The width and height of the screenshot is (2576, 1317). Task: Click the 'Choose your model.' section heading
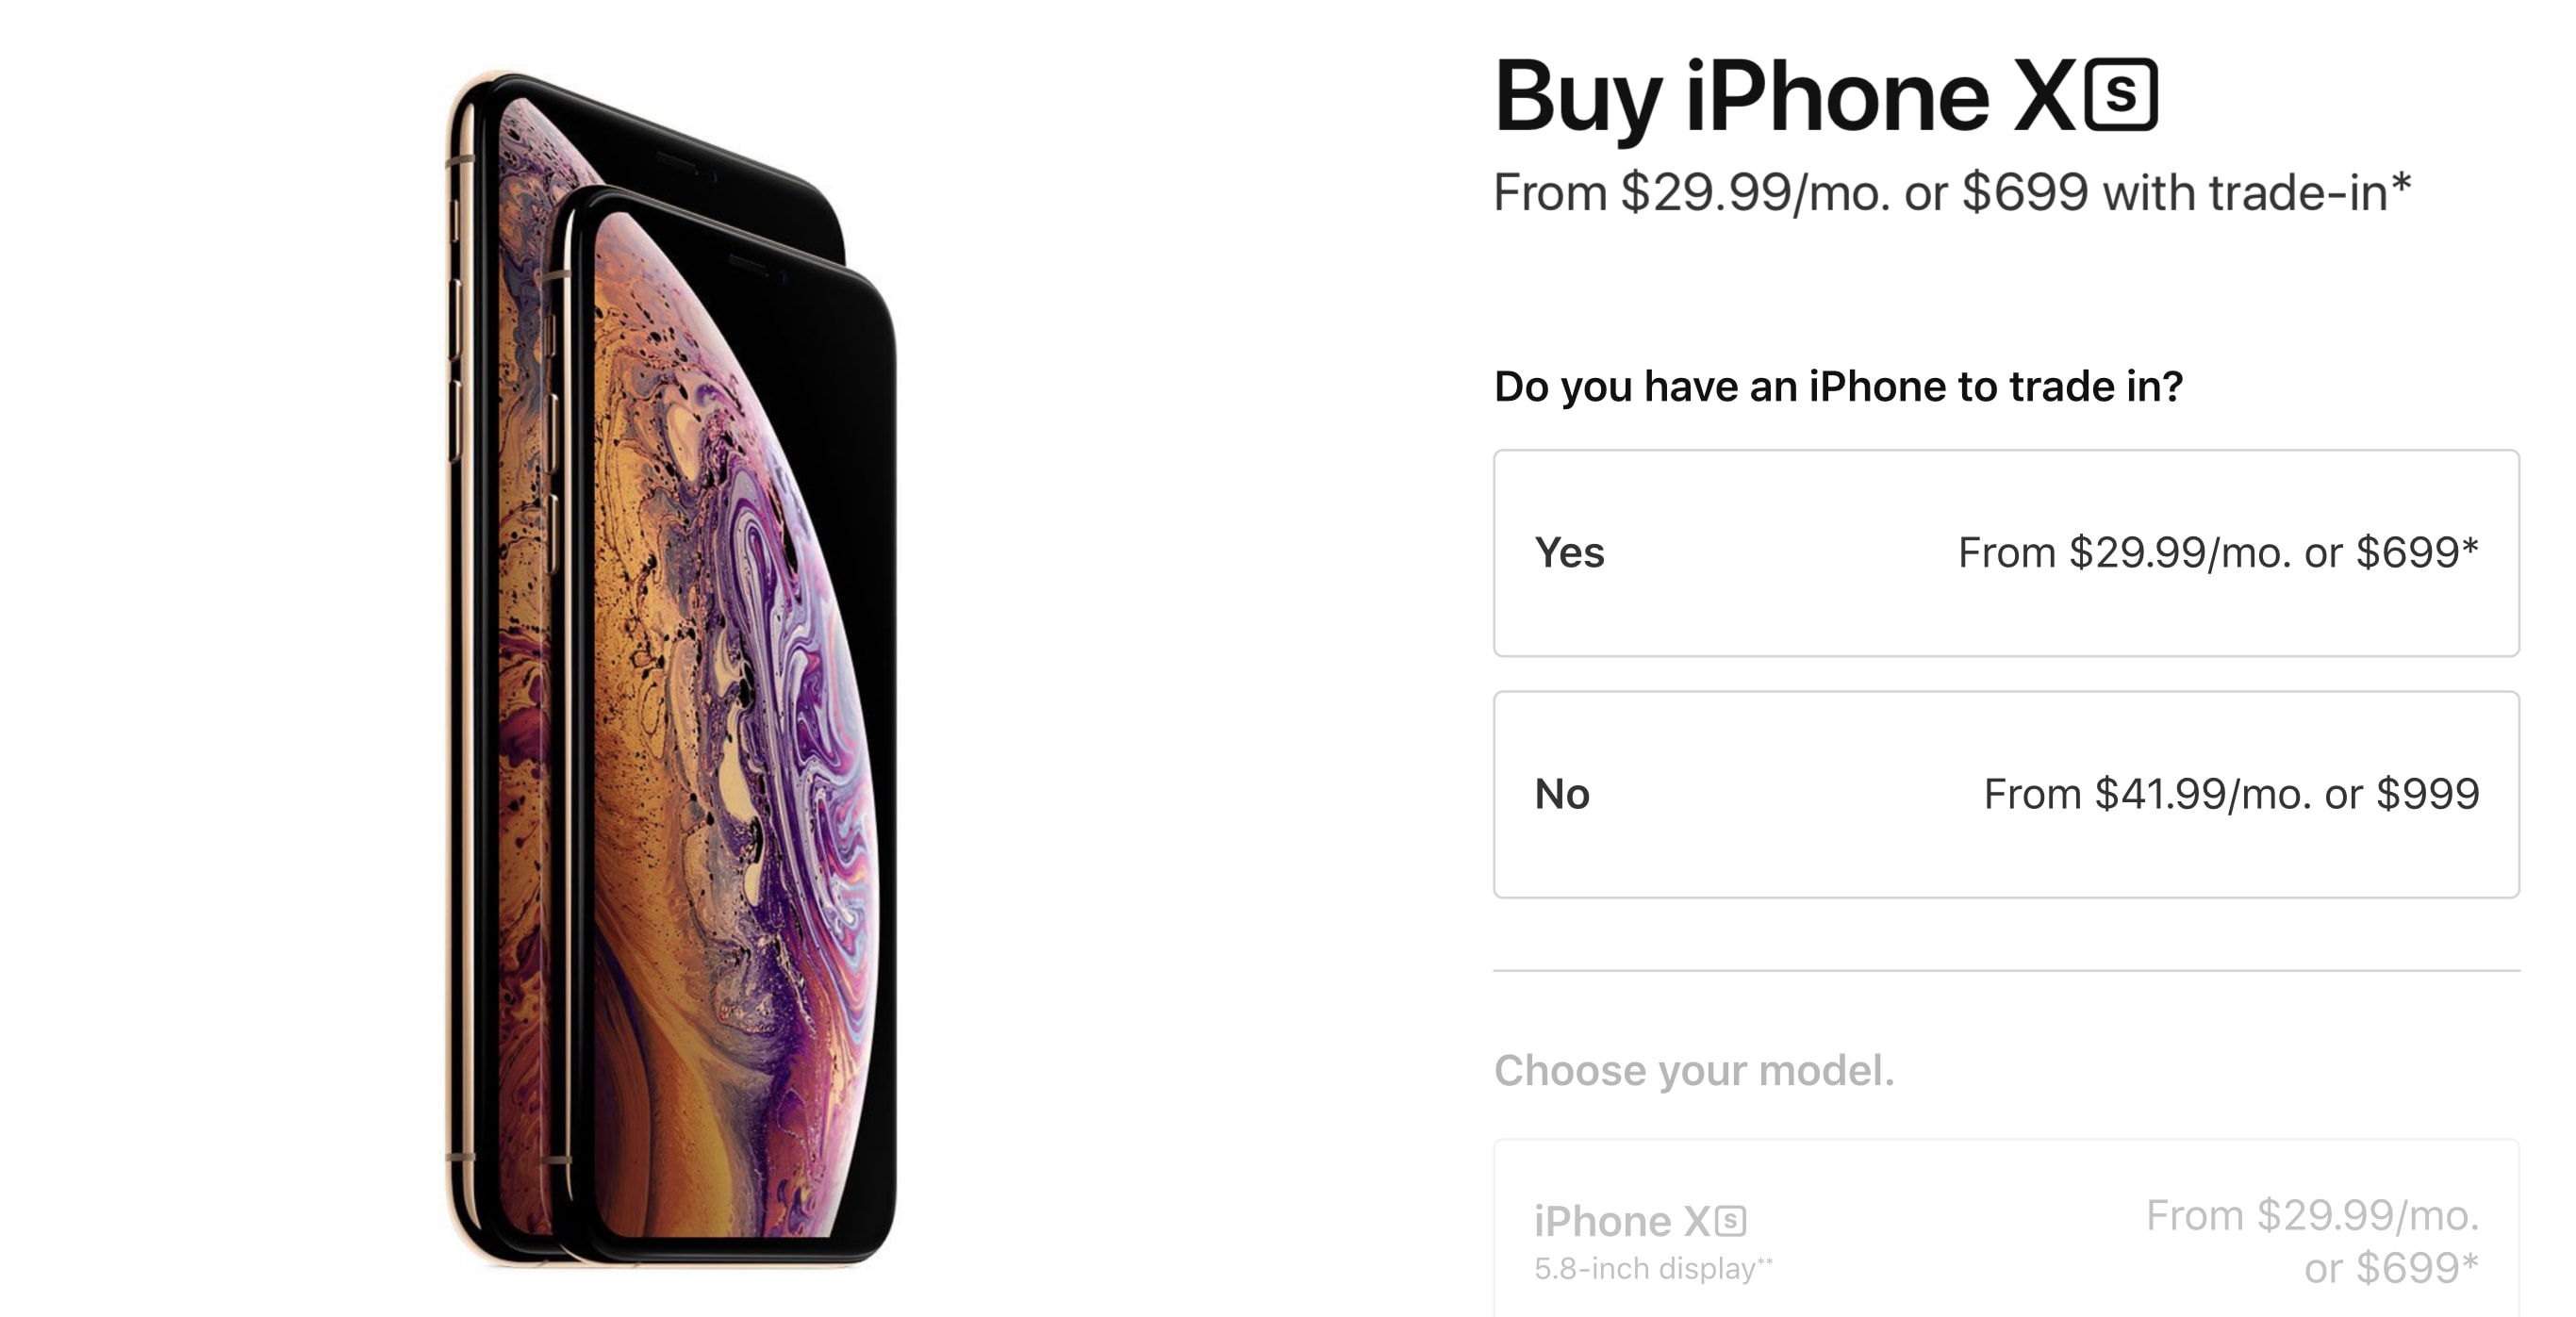(x=1694, y=1071)
